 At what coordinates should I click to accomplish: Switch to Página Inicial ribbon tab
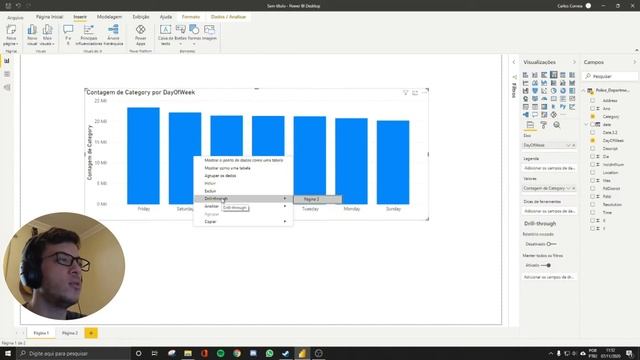pyautogui.click(x=49, y=17)
